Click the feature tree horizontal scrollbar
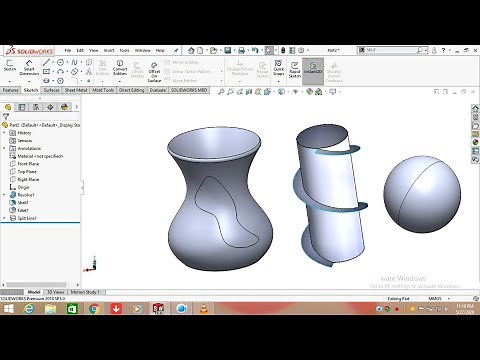 36,285
